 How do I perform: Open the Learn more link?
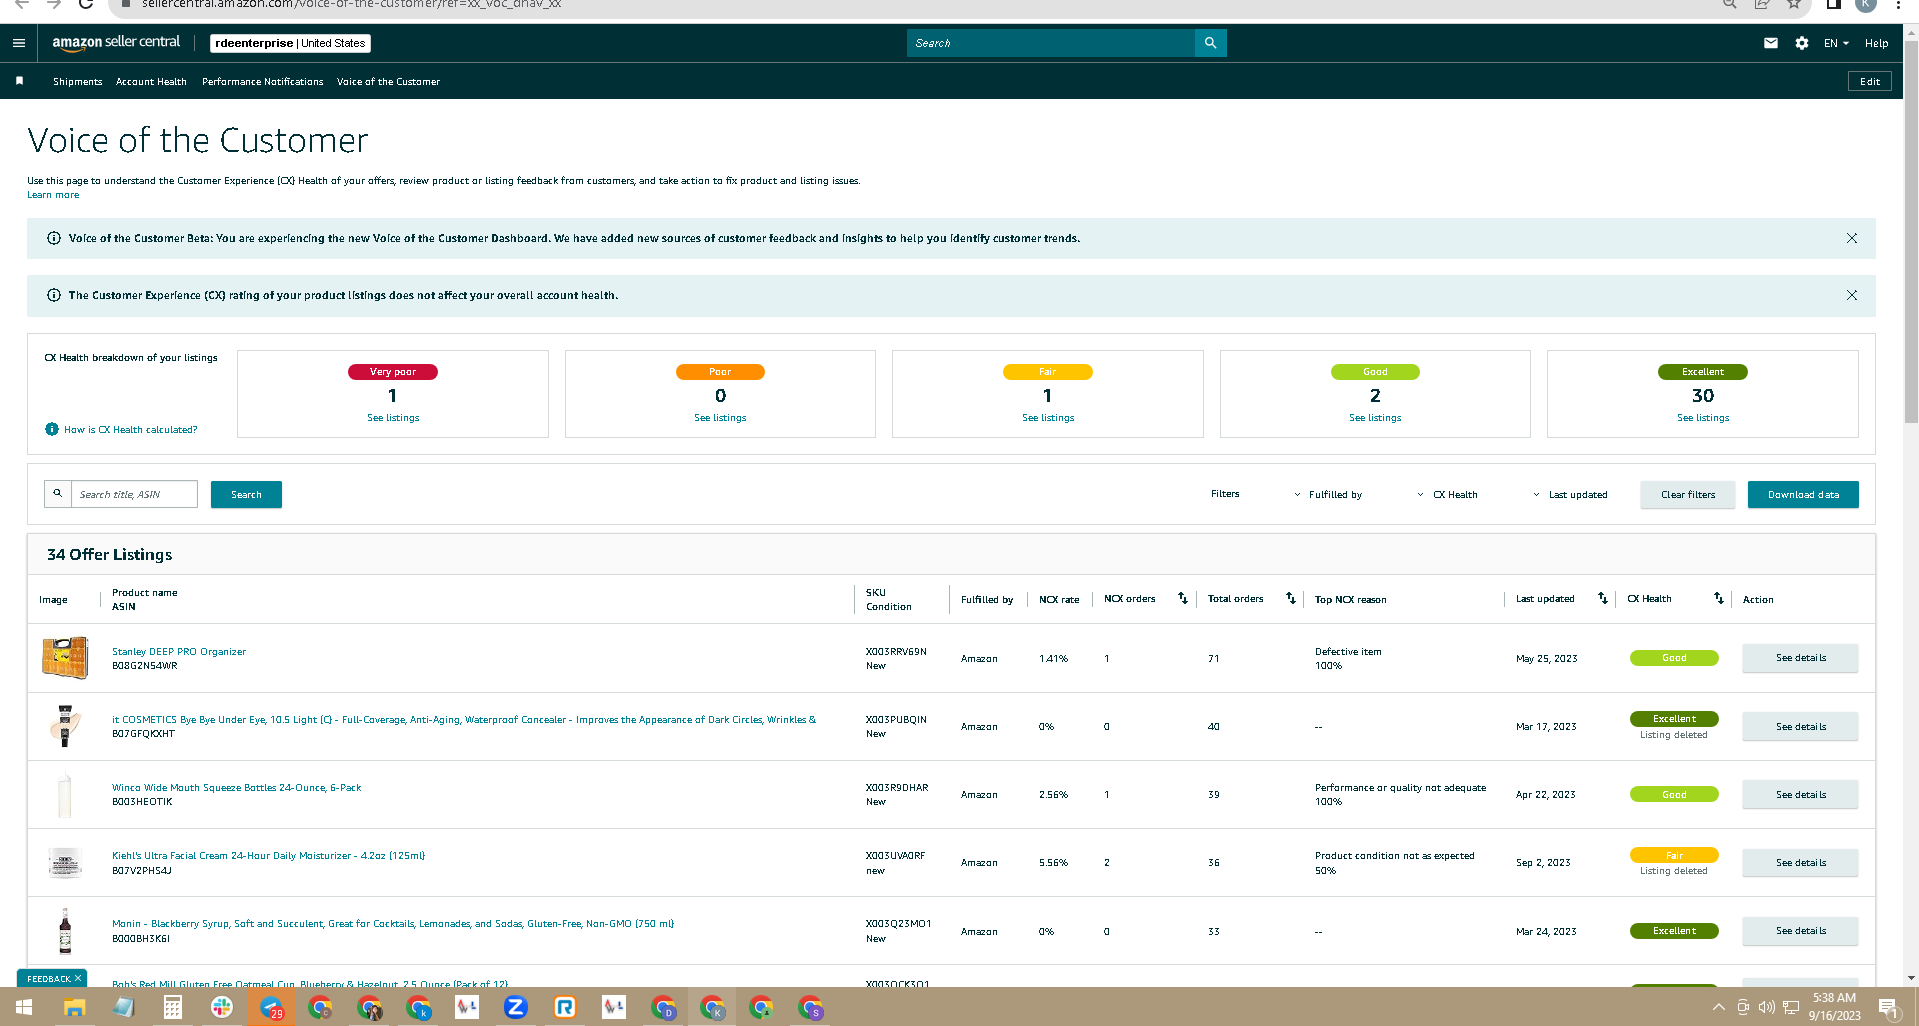point(53,195)
